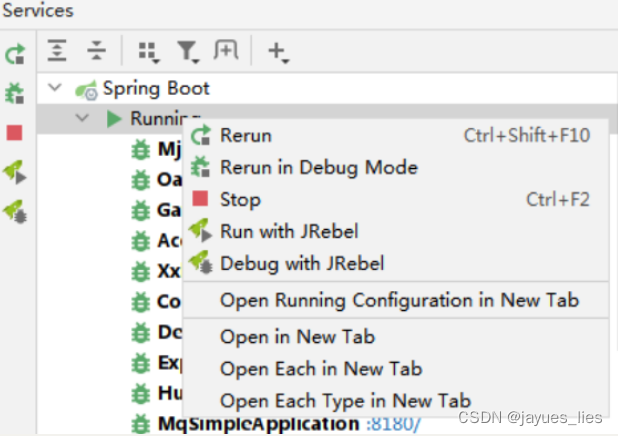This screenshot has width=618, height=436.
Task: Choose Debug with JRebel menu item
Action: [x=396, y=264]
